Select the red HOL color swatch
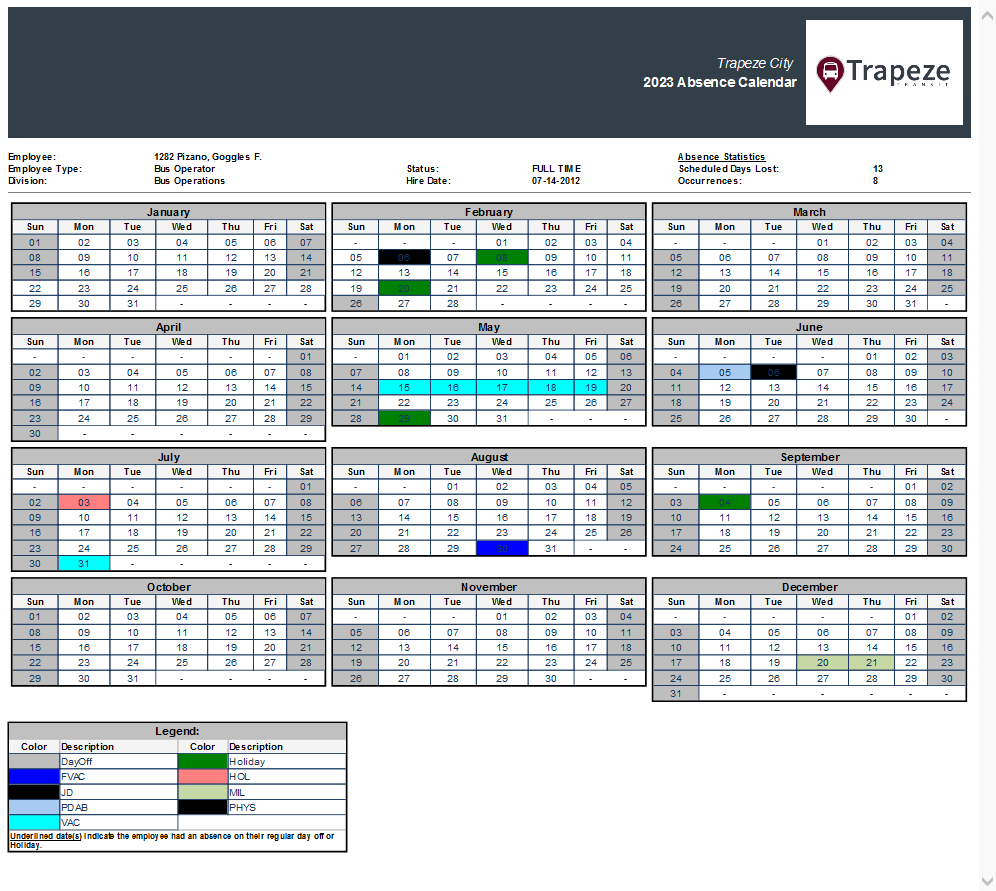The width and height of the screenshot is (996, 891). pos(203,777)
